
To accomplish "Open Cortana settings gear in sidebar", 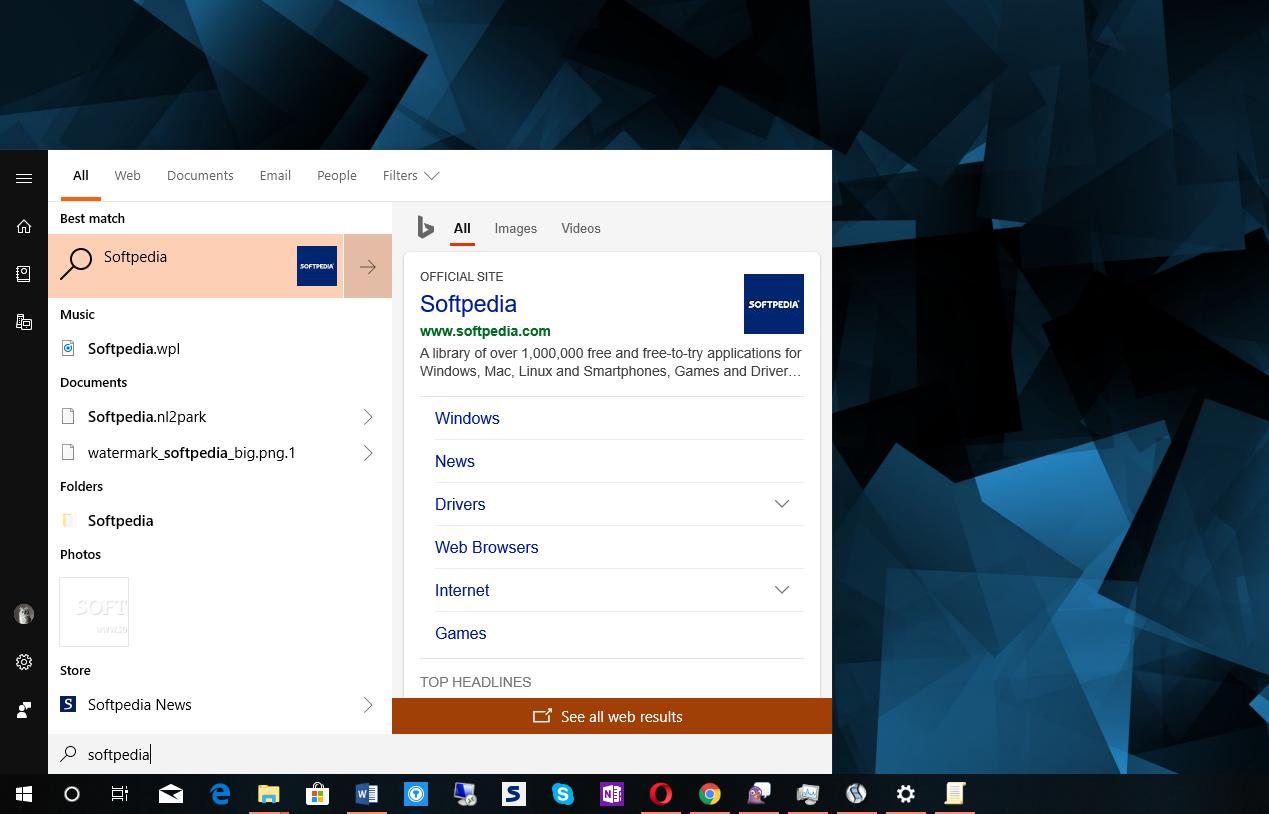I will pyautogui.click(x=24, y=662).
